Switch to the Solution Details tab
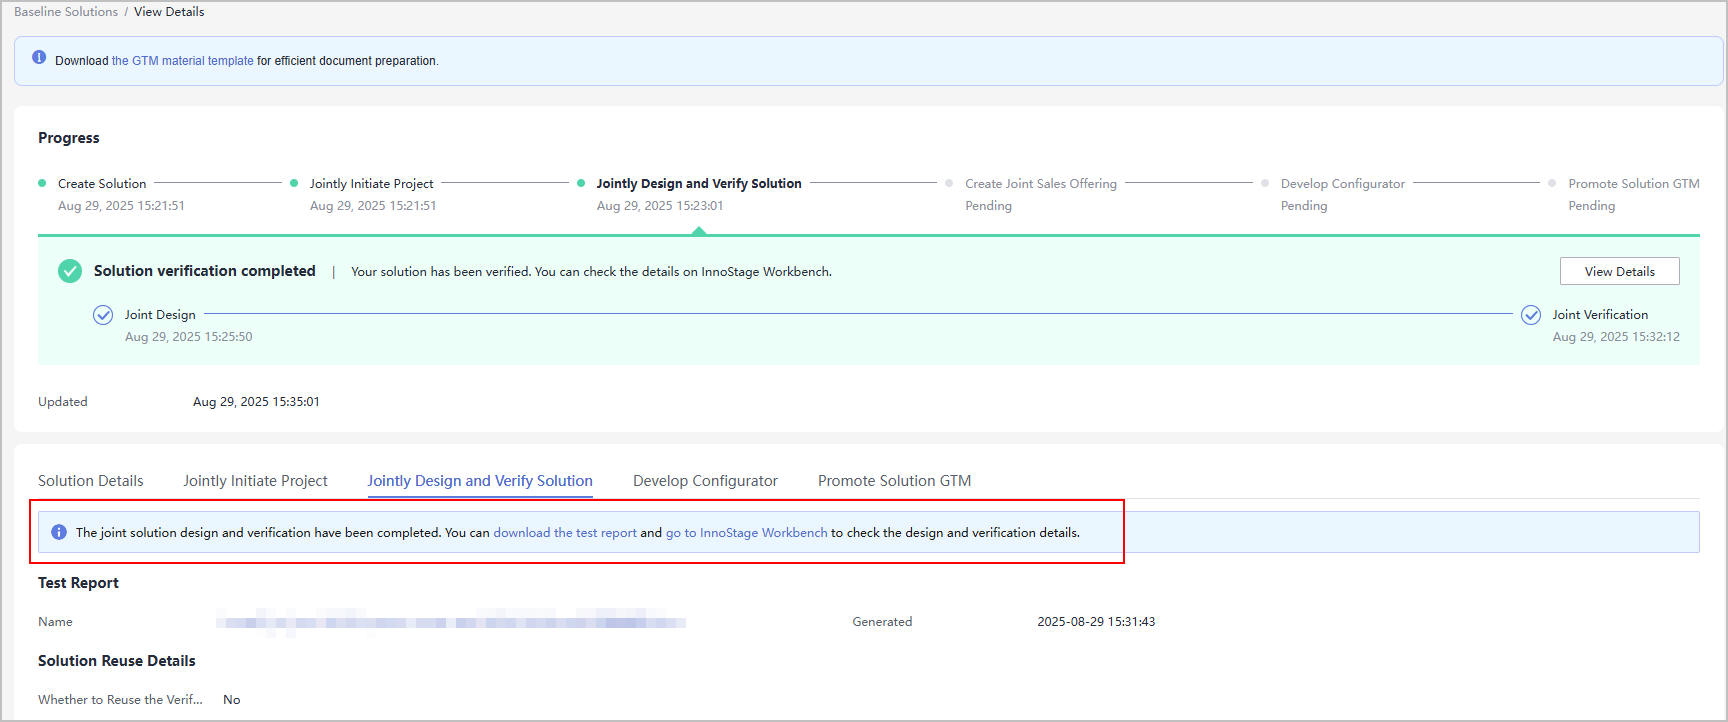 tap(91, 481)
